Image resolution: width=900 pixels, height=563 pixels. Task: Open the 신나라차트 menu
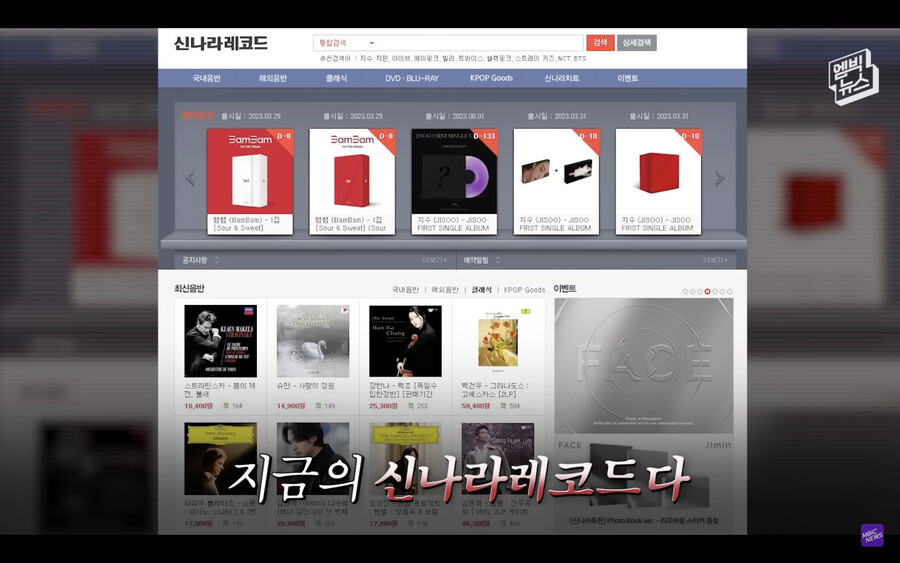tap(561, 78)
